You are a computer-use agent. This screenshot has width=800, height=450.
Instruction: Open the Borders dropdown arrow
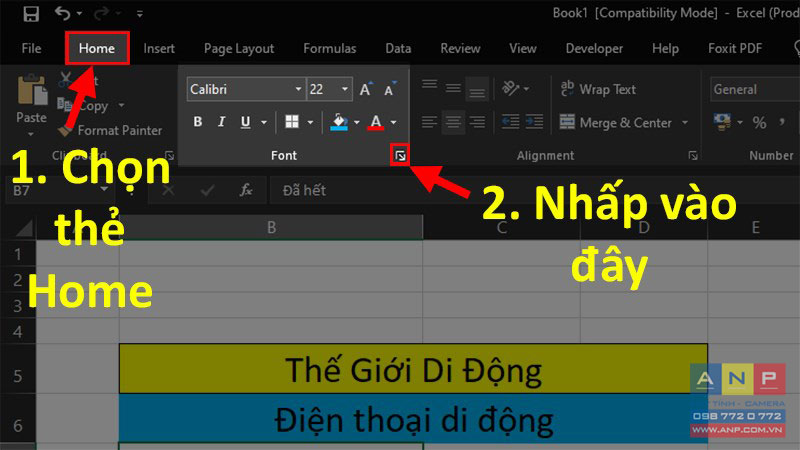(310, 122)
